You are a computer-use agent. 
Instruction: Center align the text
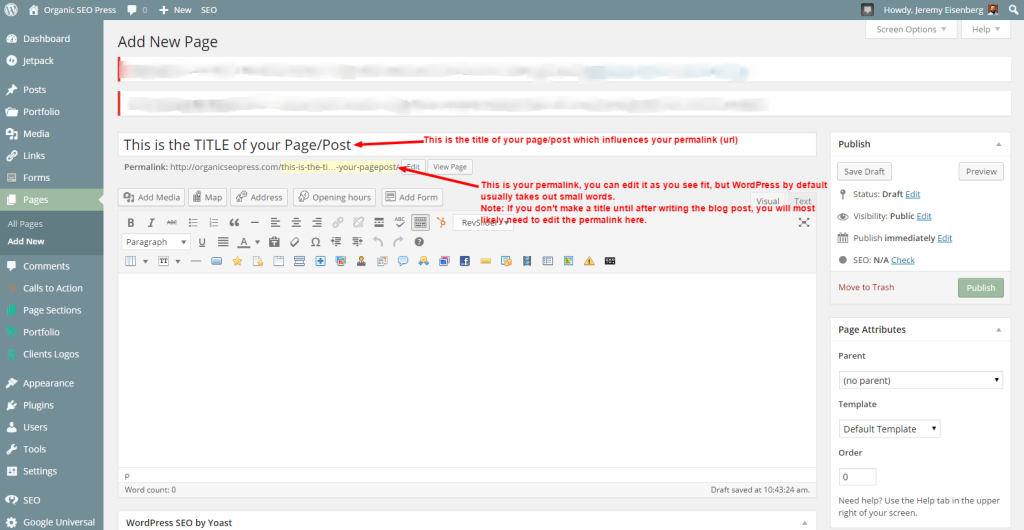(296, 222)
